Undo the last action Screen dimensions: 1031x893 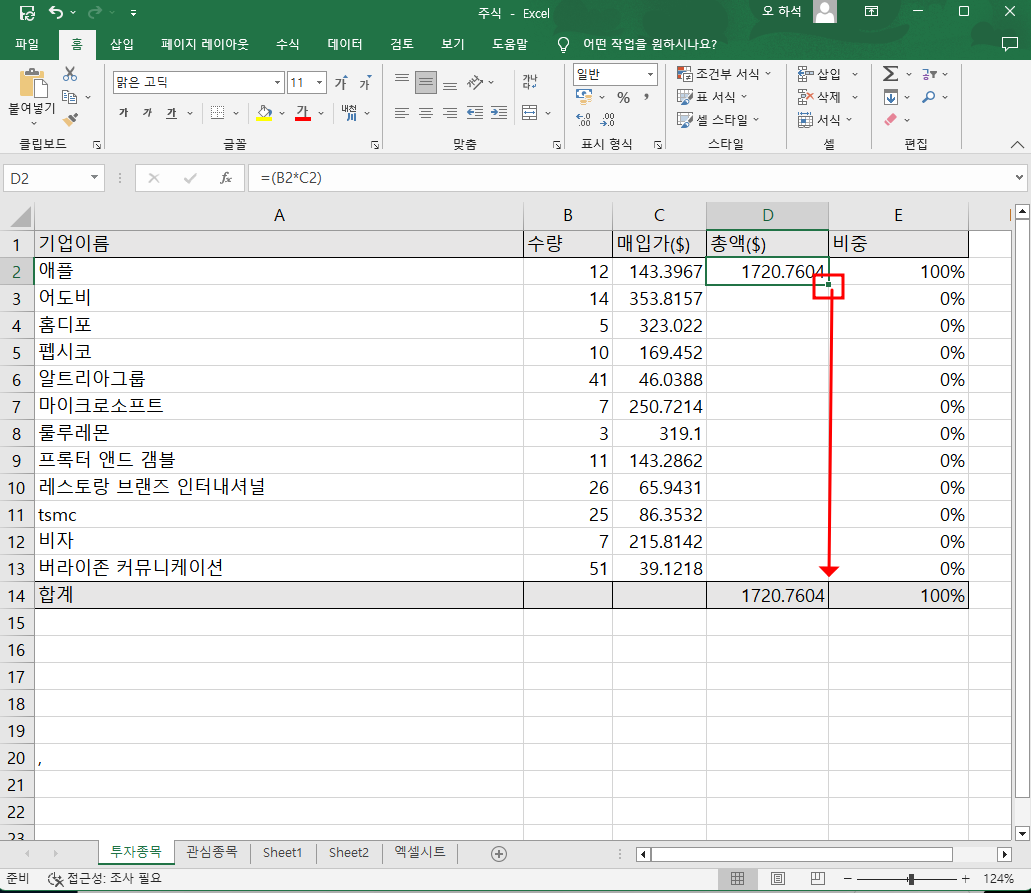coord(56,12)
